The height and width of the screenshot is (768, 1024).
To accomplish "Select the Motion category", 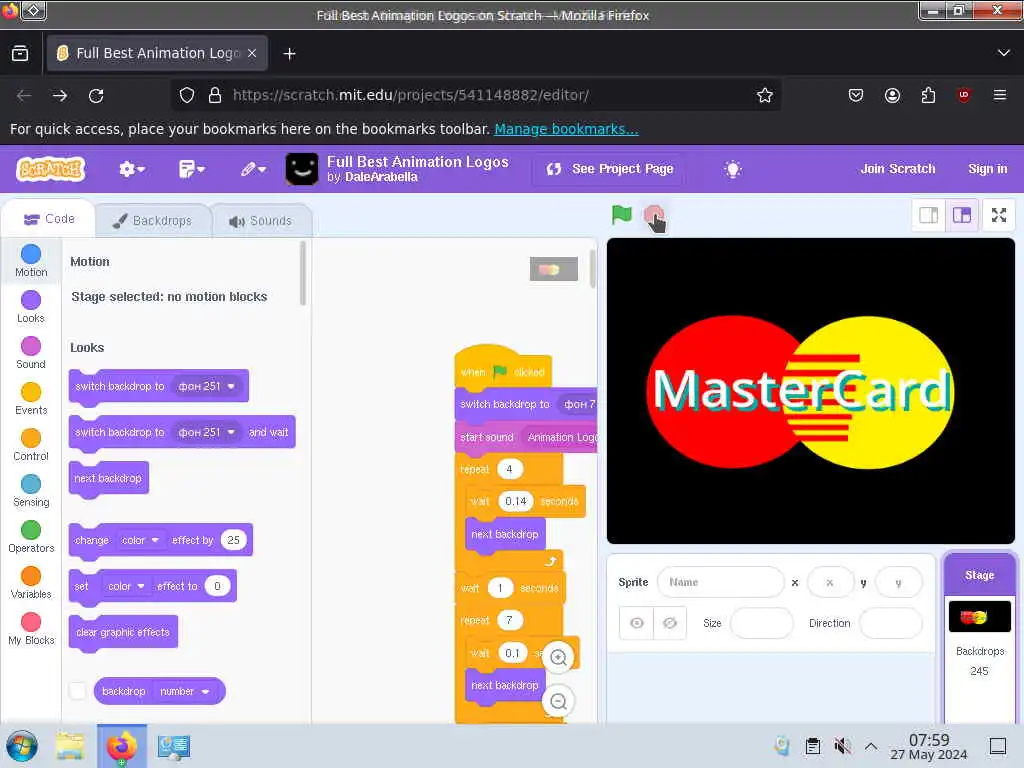I will (31, 261).
